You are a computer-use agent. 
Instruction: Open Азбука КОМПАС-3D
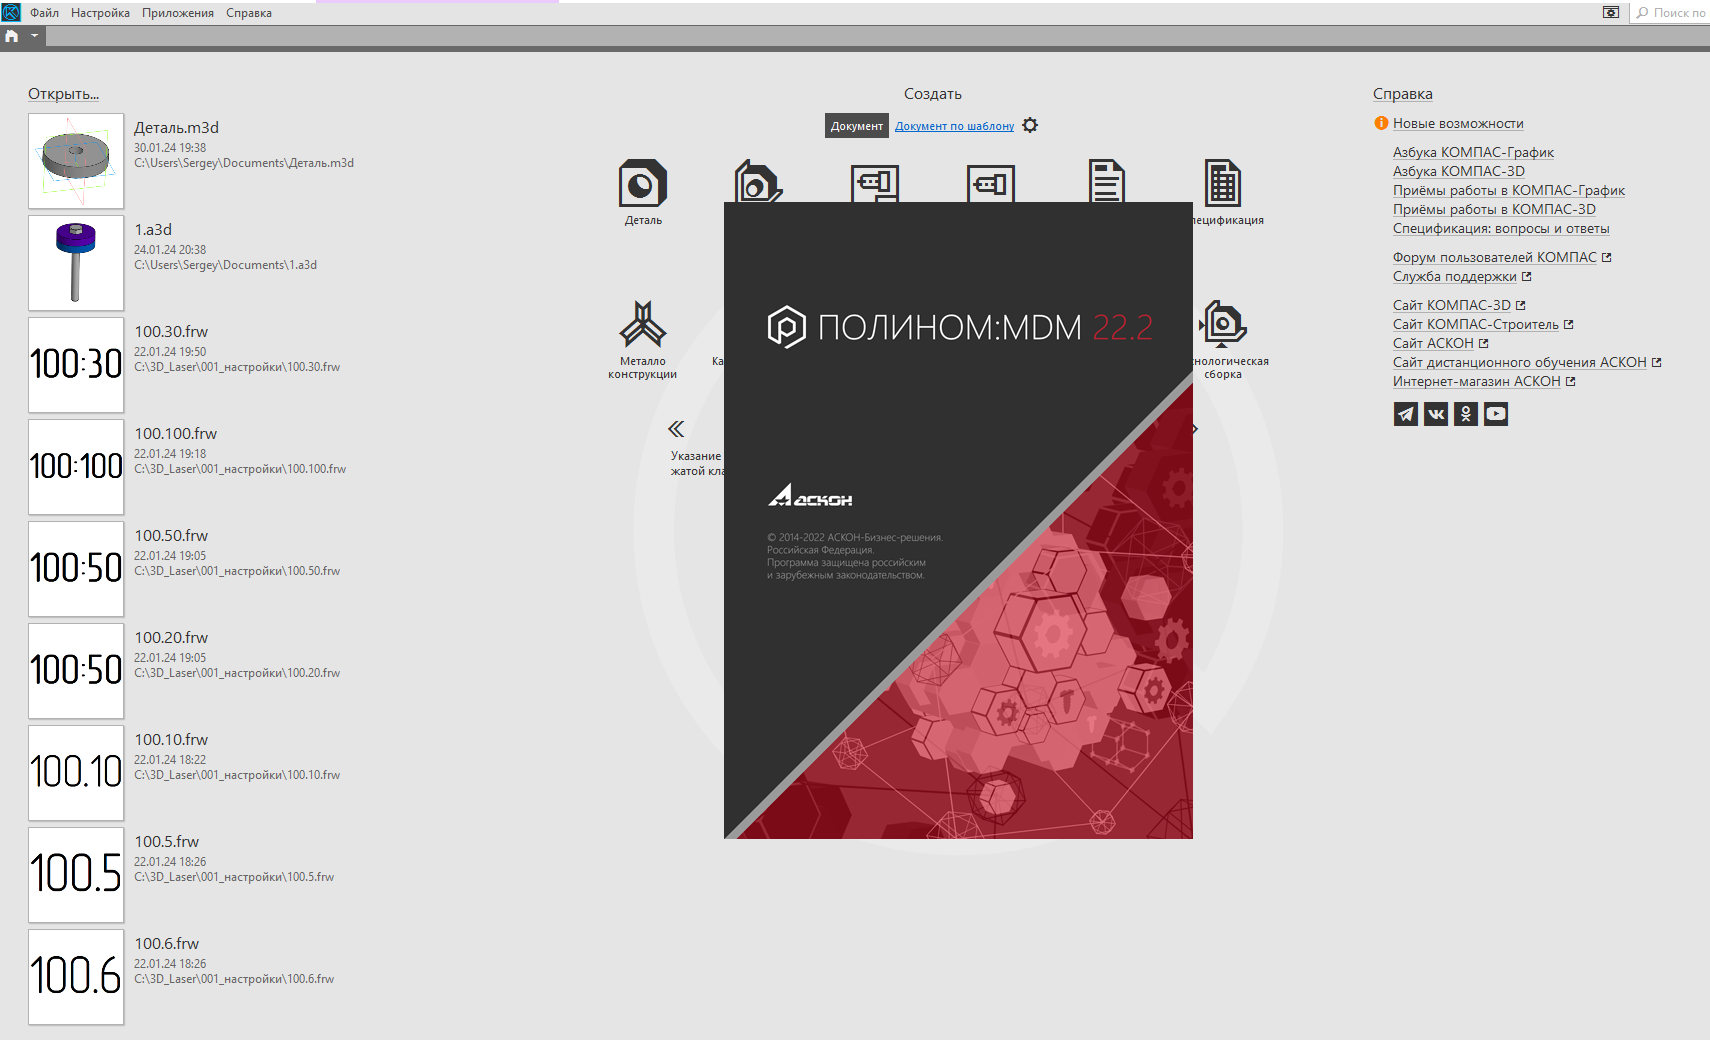[1459, 171]
